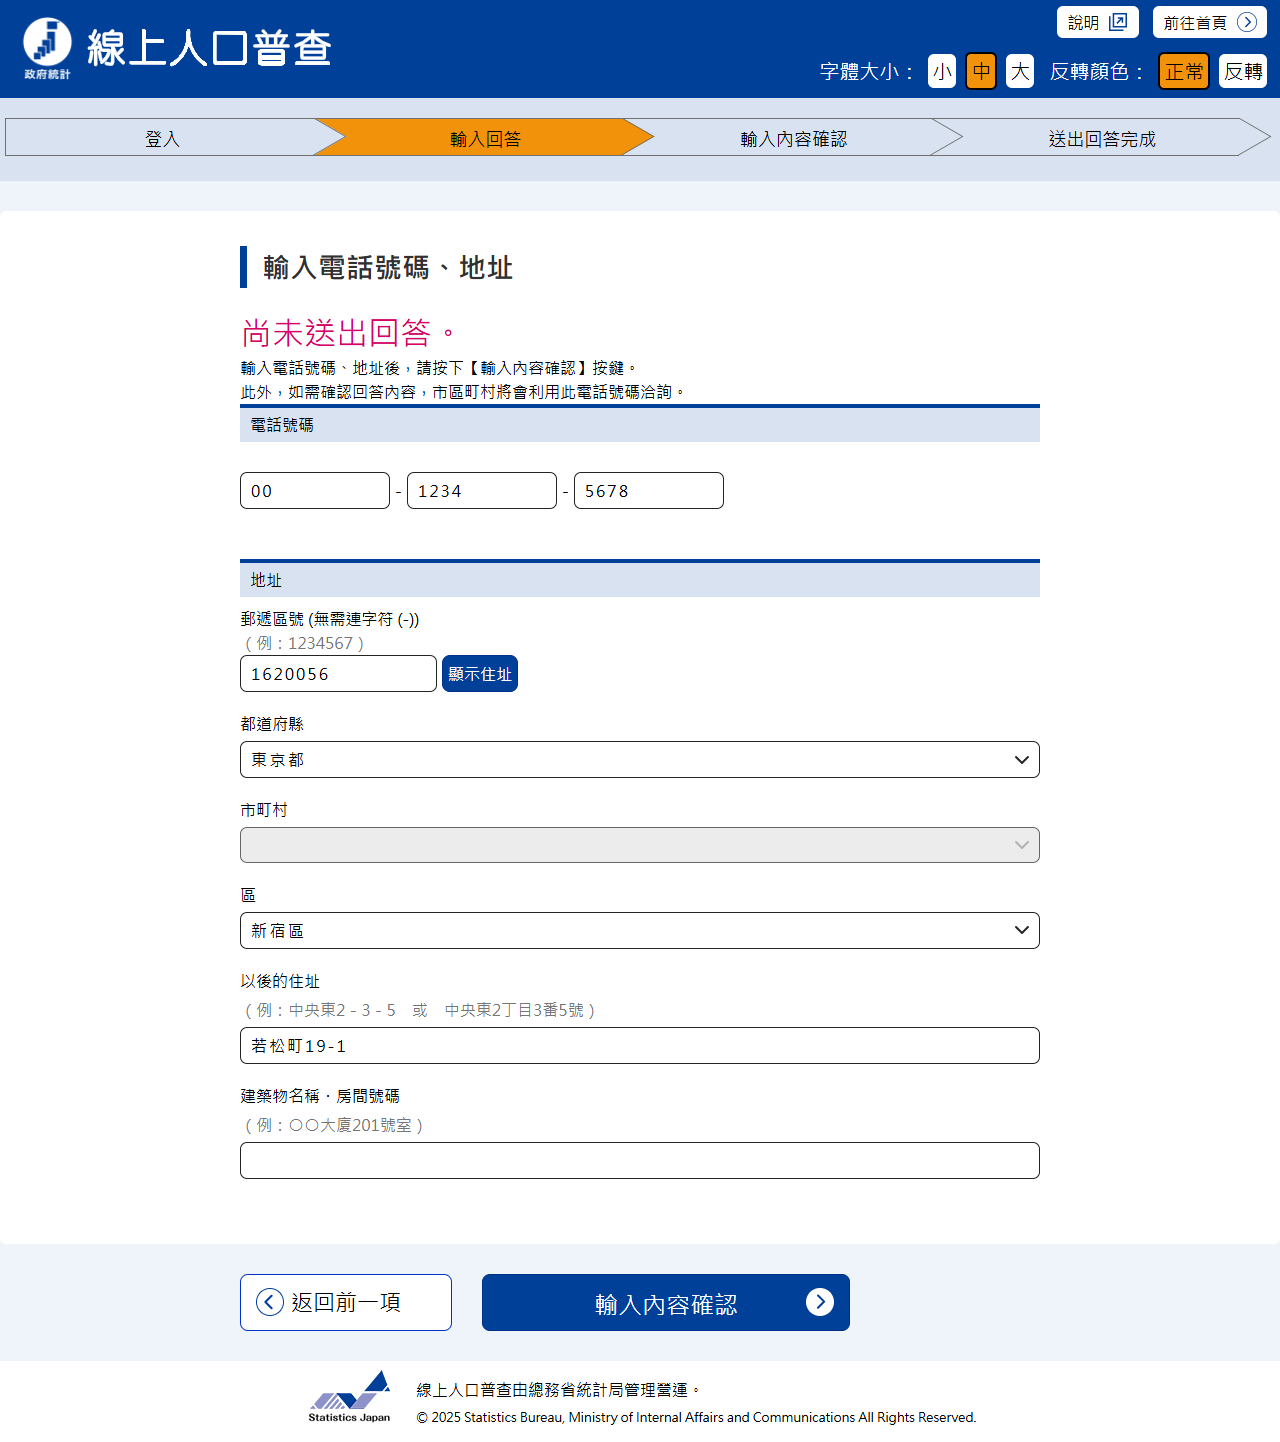Click the left arrow icon on 返回前一項

tap(270, 1302)
